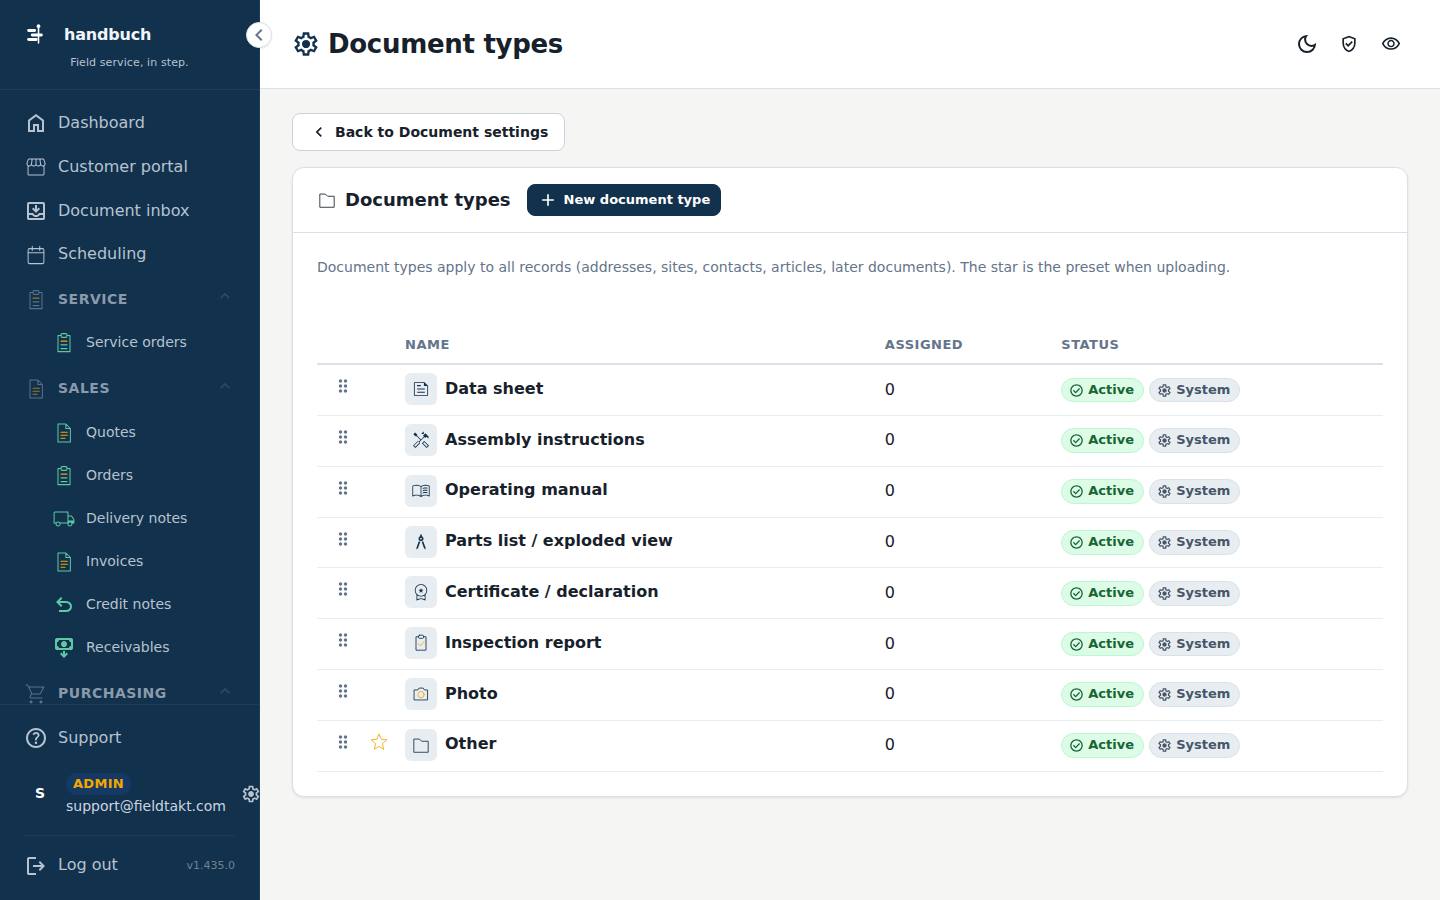Select the Inspection report name text
Viewport: 1440px width, 900px height.
point(523,643)
